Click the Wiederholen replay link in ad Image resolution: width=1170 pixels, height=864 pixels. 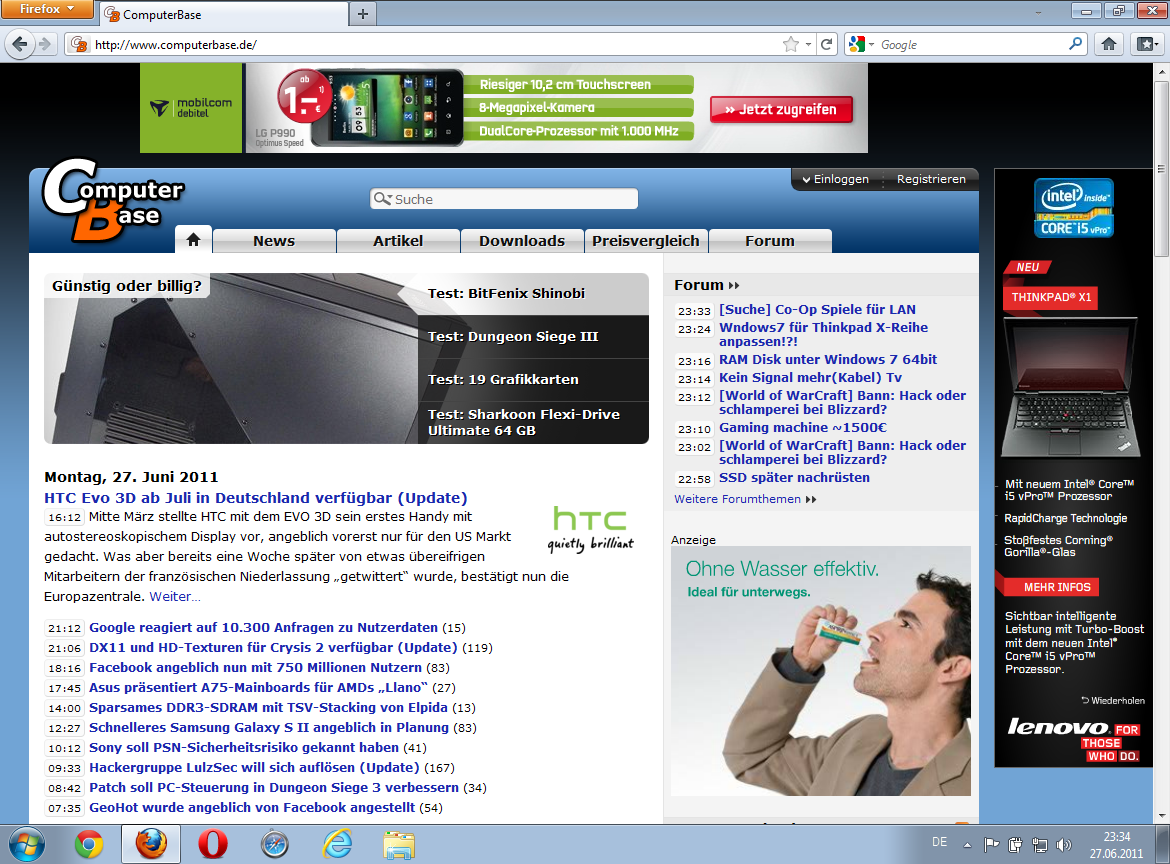[x=1113, y=701]
